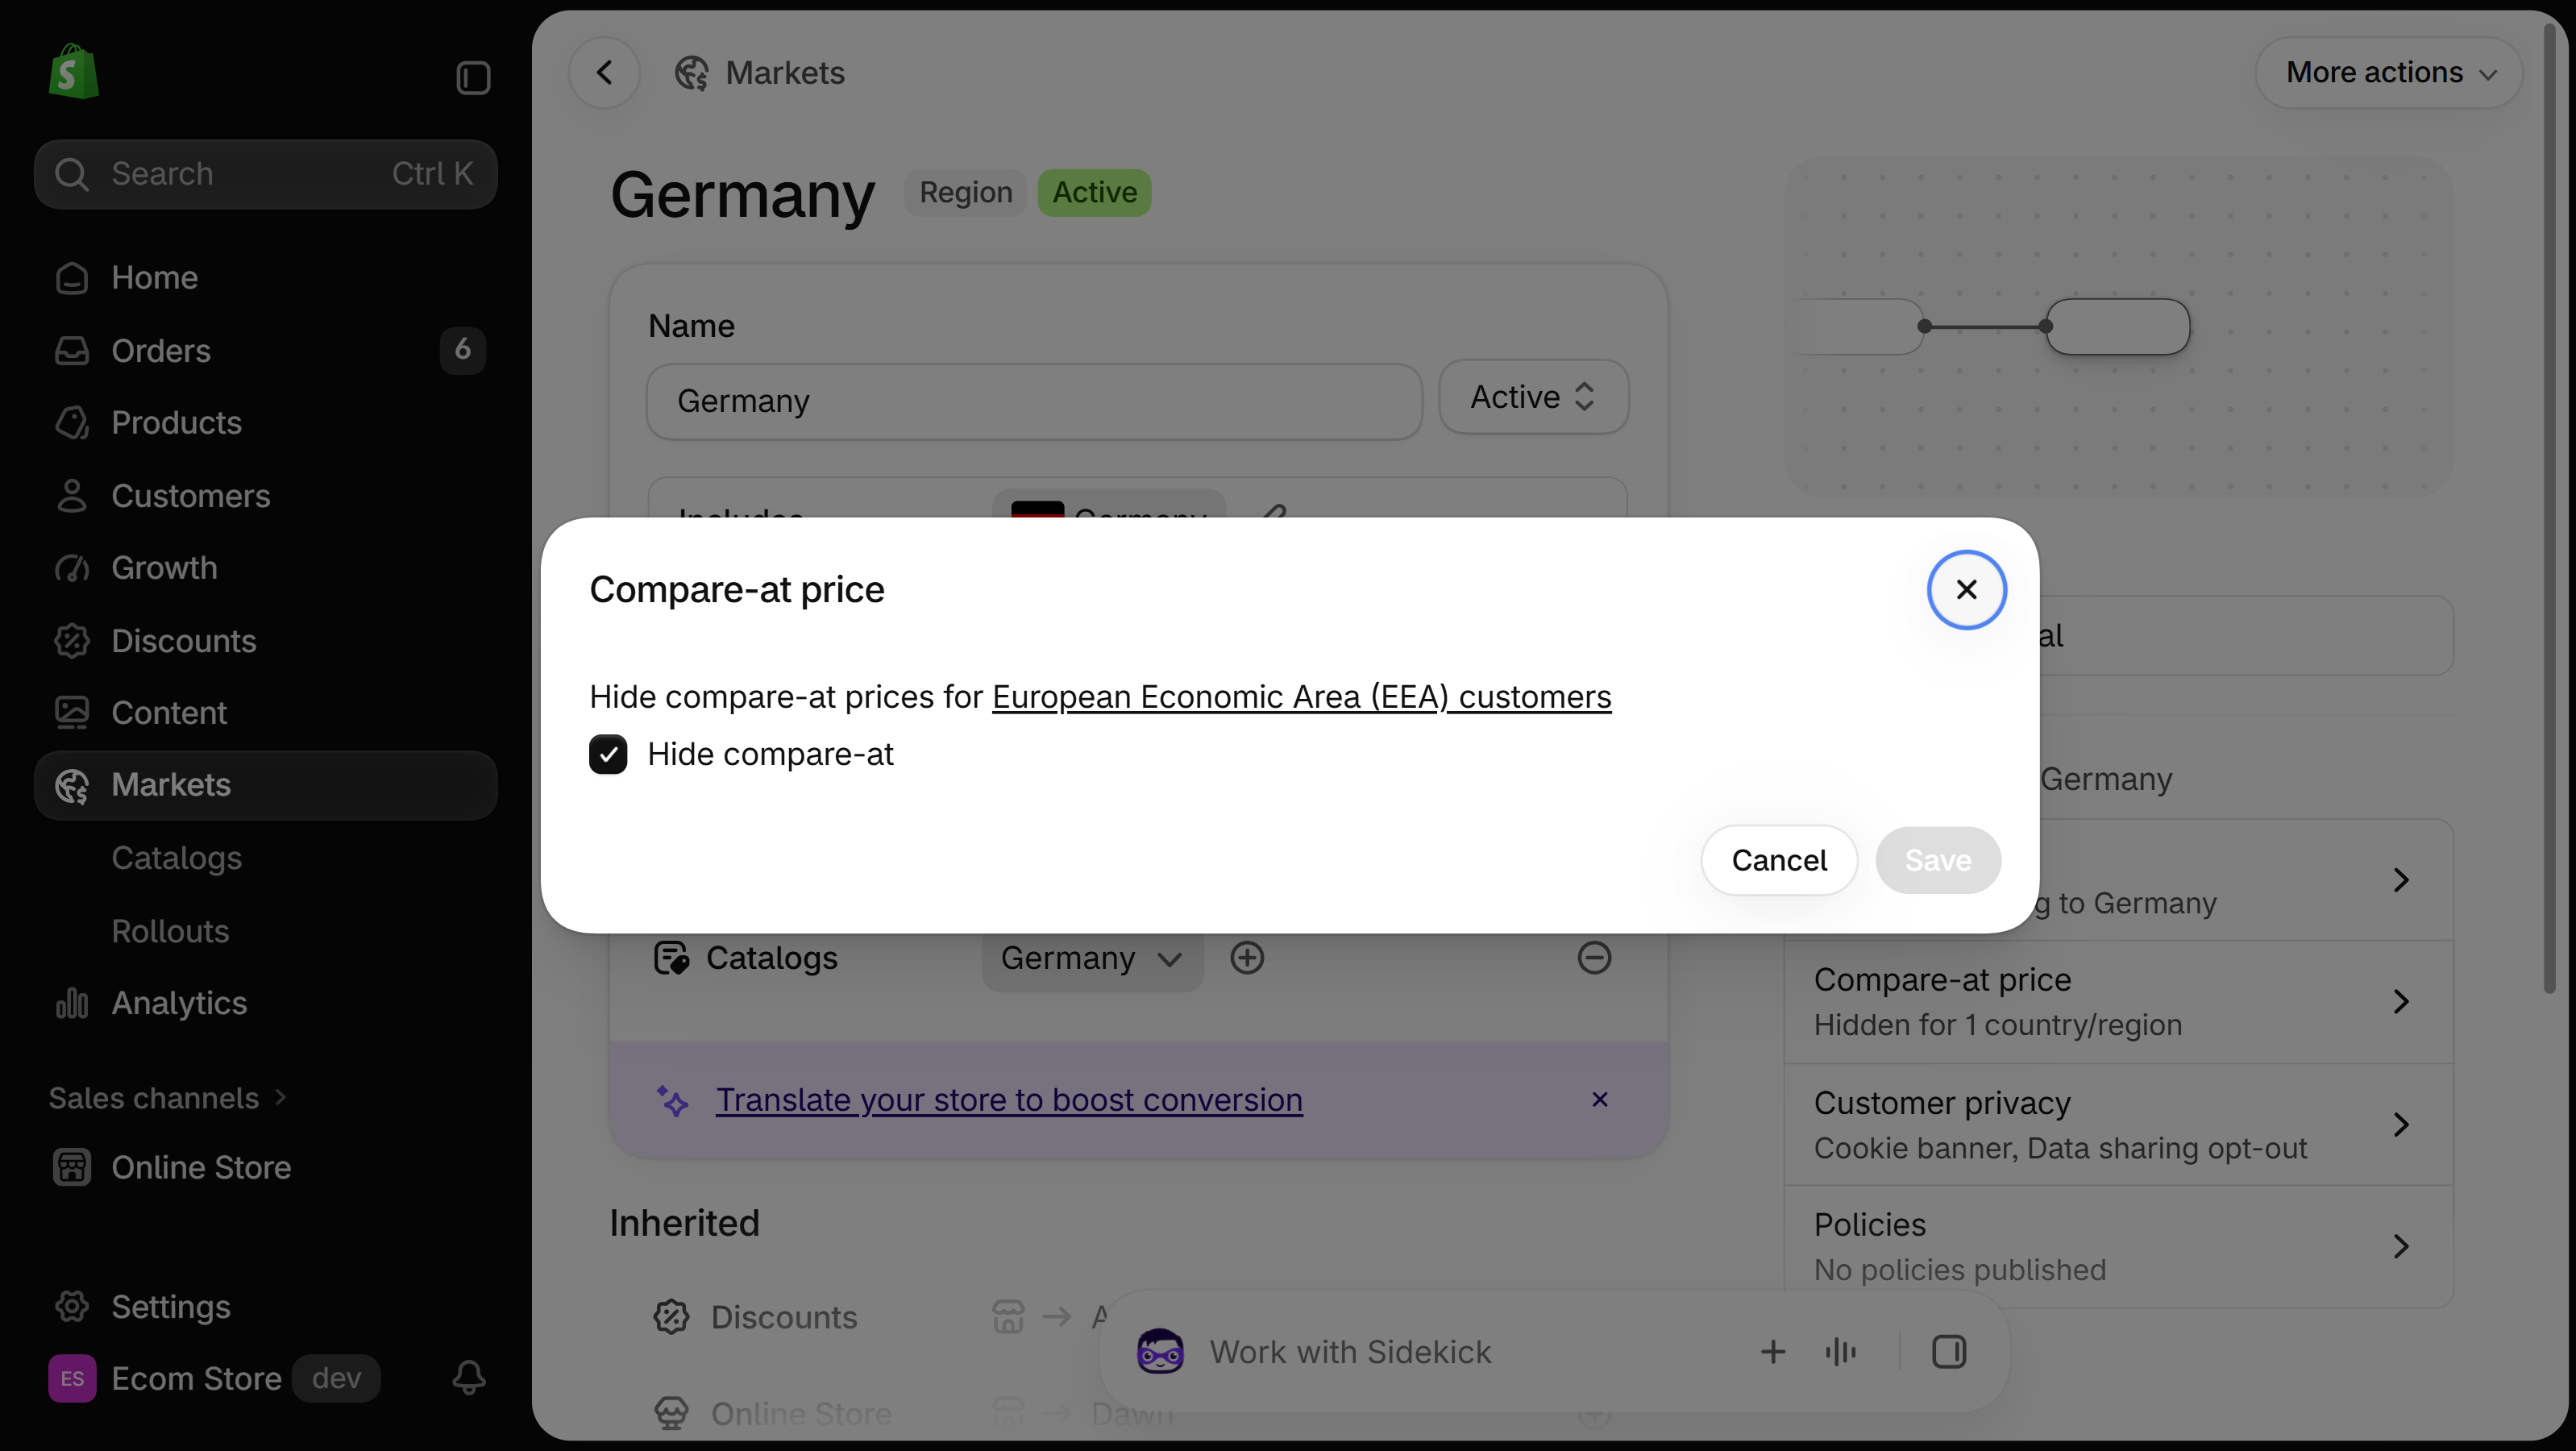Expand Customer privacy row
Screen dimensions: 2576x1451
click(x=2118, y=1125)
